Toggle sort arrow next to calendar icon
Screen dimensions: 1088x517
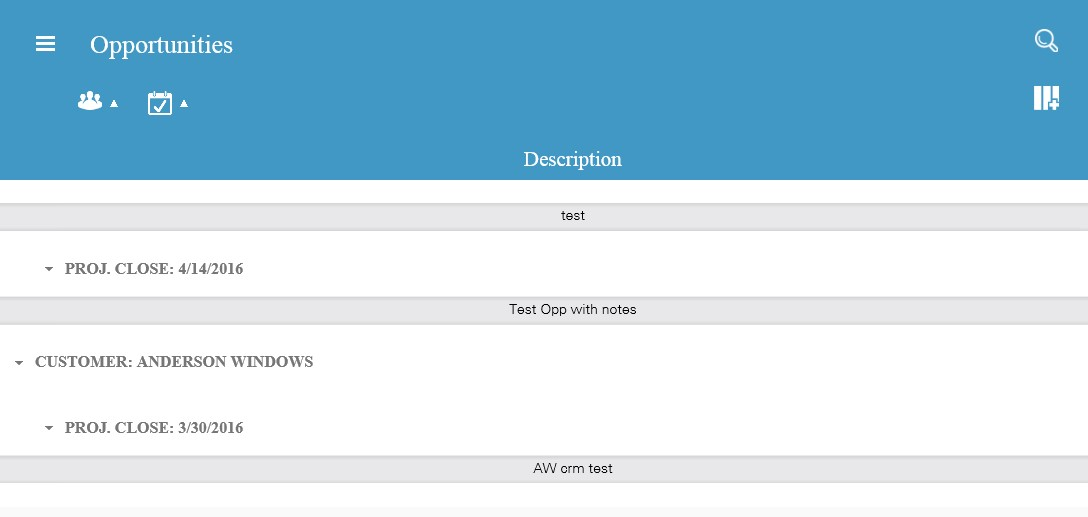[184, 103]
